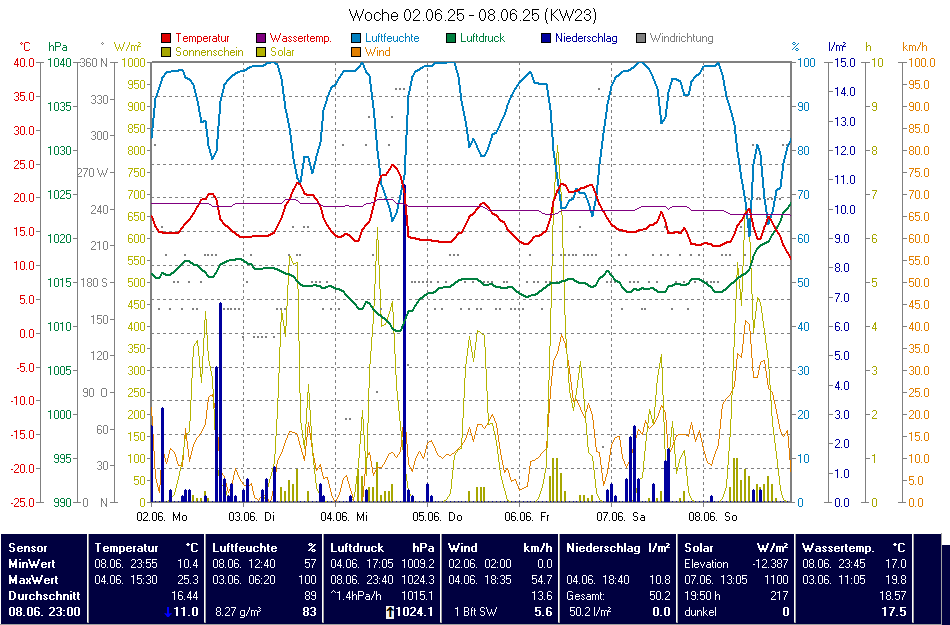Click the current pressure value 1024.1
The width and height of the screenshot is (950, 625).
point(414,612)
